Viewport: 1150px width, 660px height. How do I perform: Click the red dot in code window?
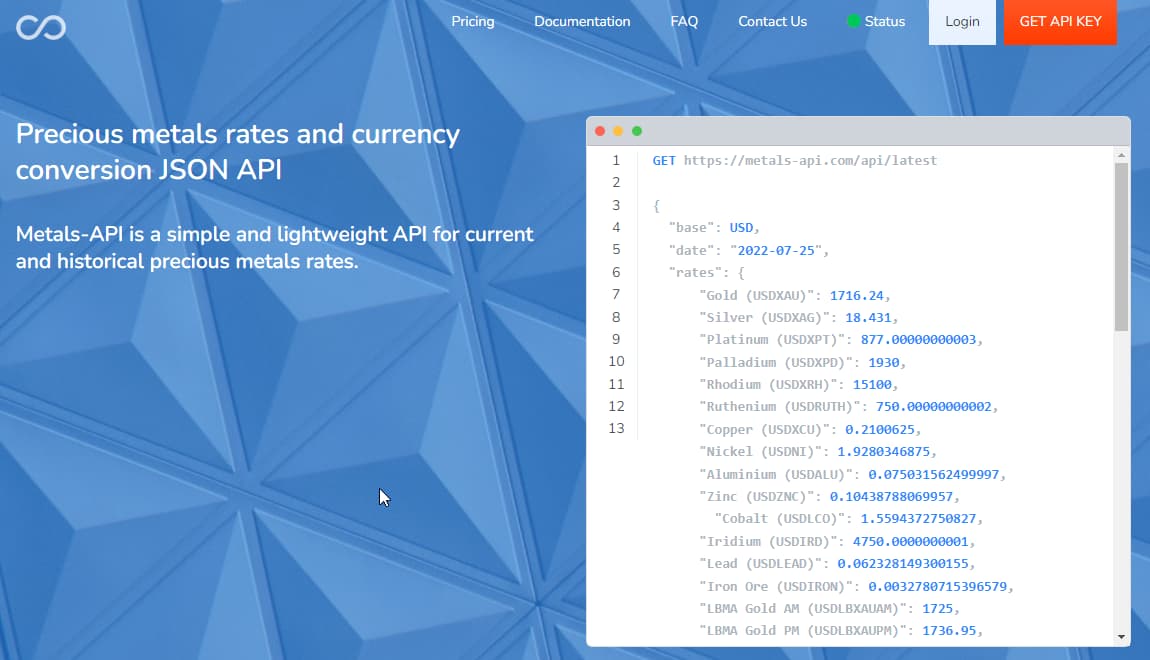pos(600,131)
